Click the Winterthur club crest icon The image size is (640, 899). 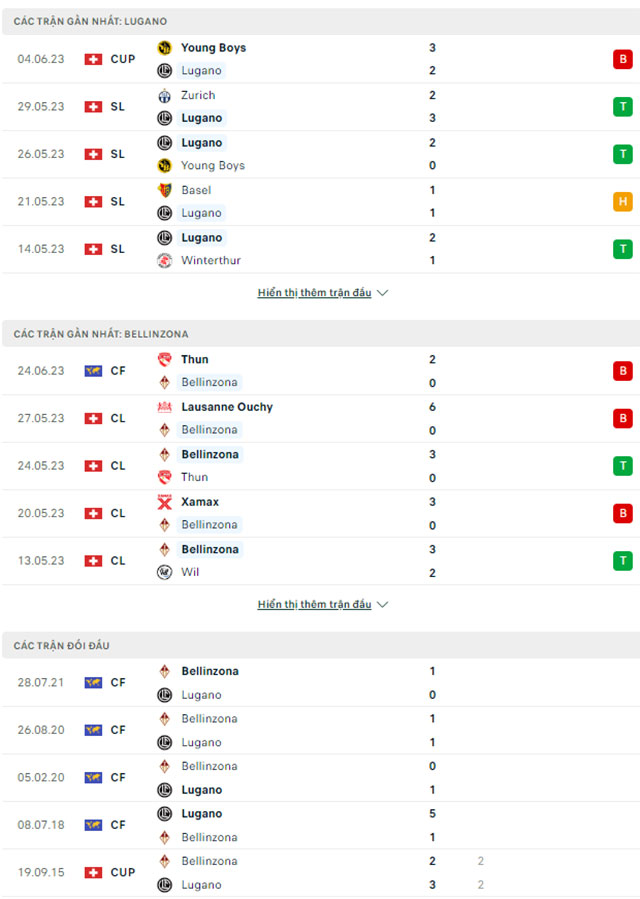tap(165, 261)
